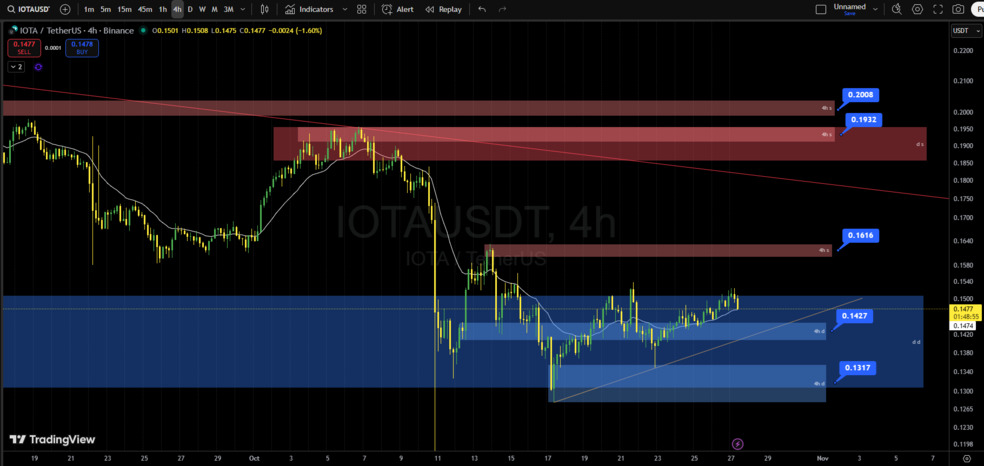Click the undo arrow
The width and height of the screenshot is (984, 466).
tap(482, 9)
